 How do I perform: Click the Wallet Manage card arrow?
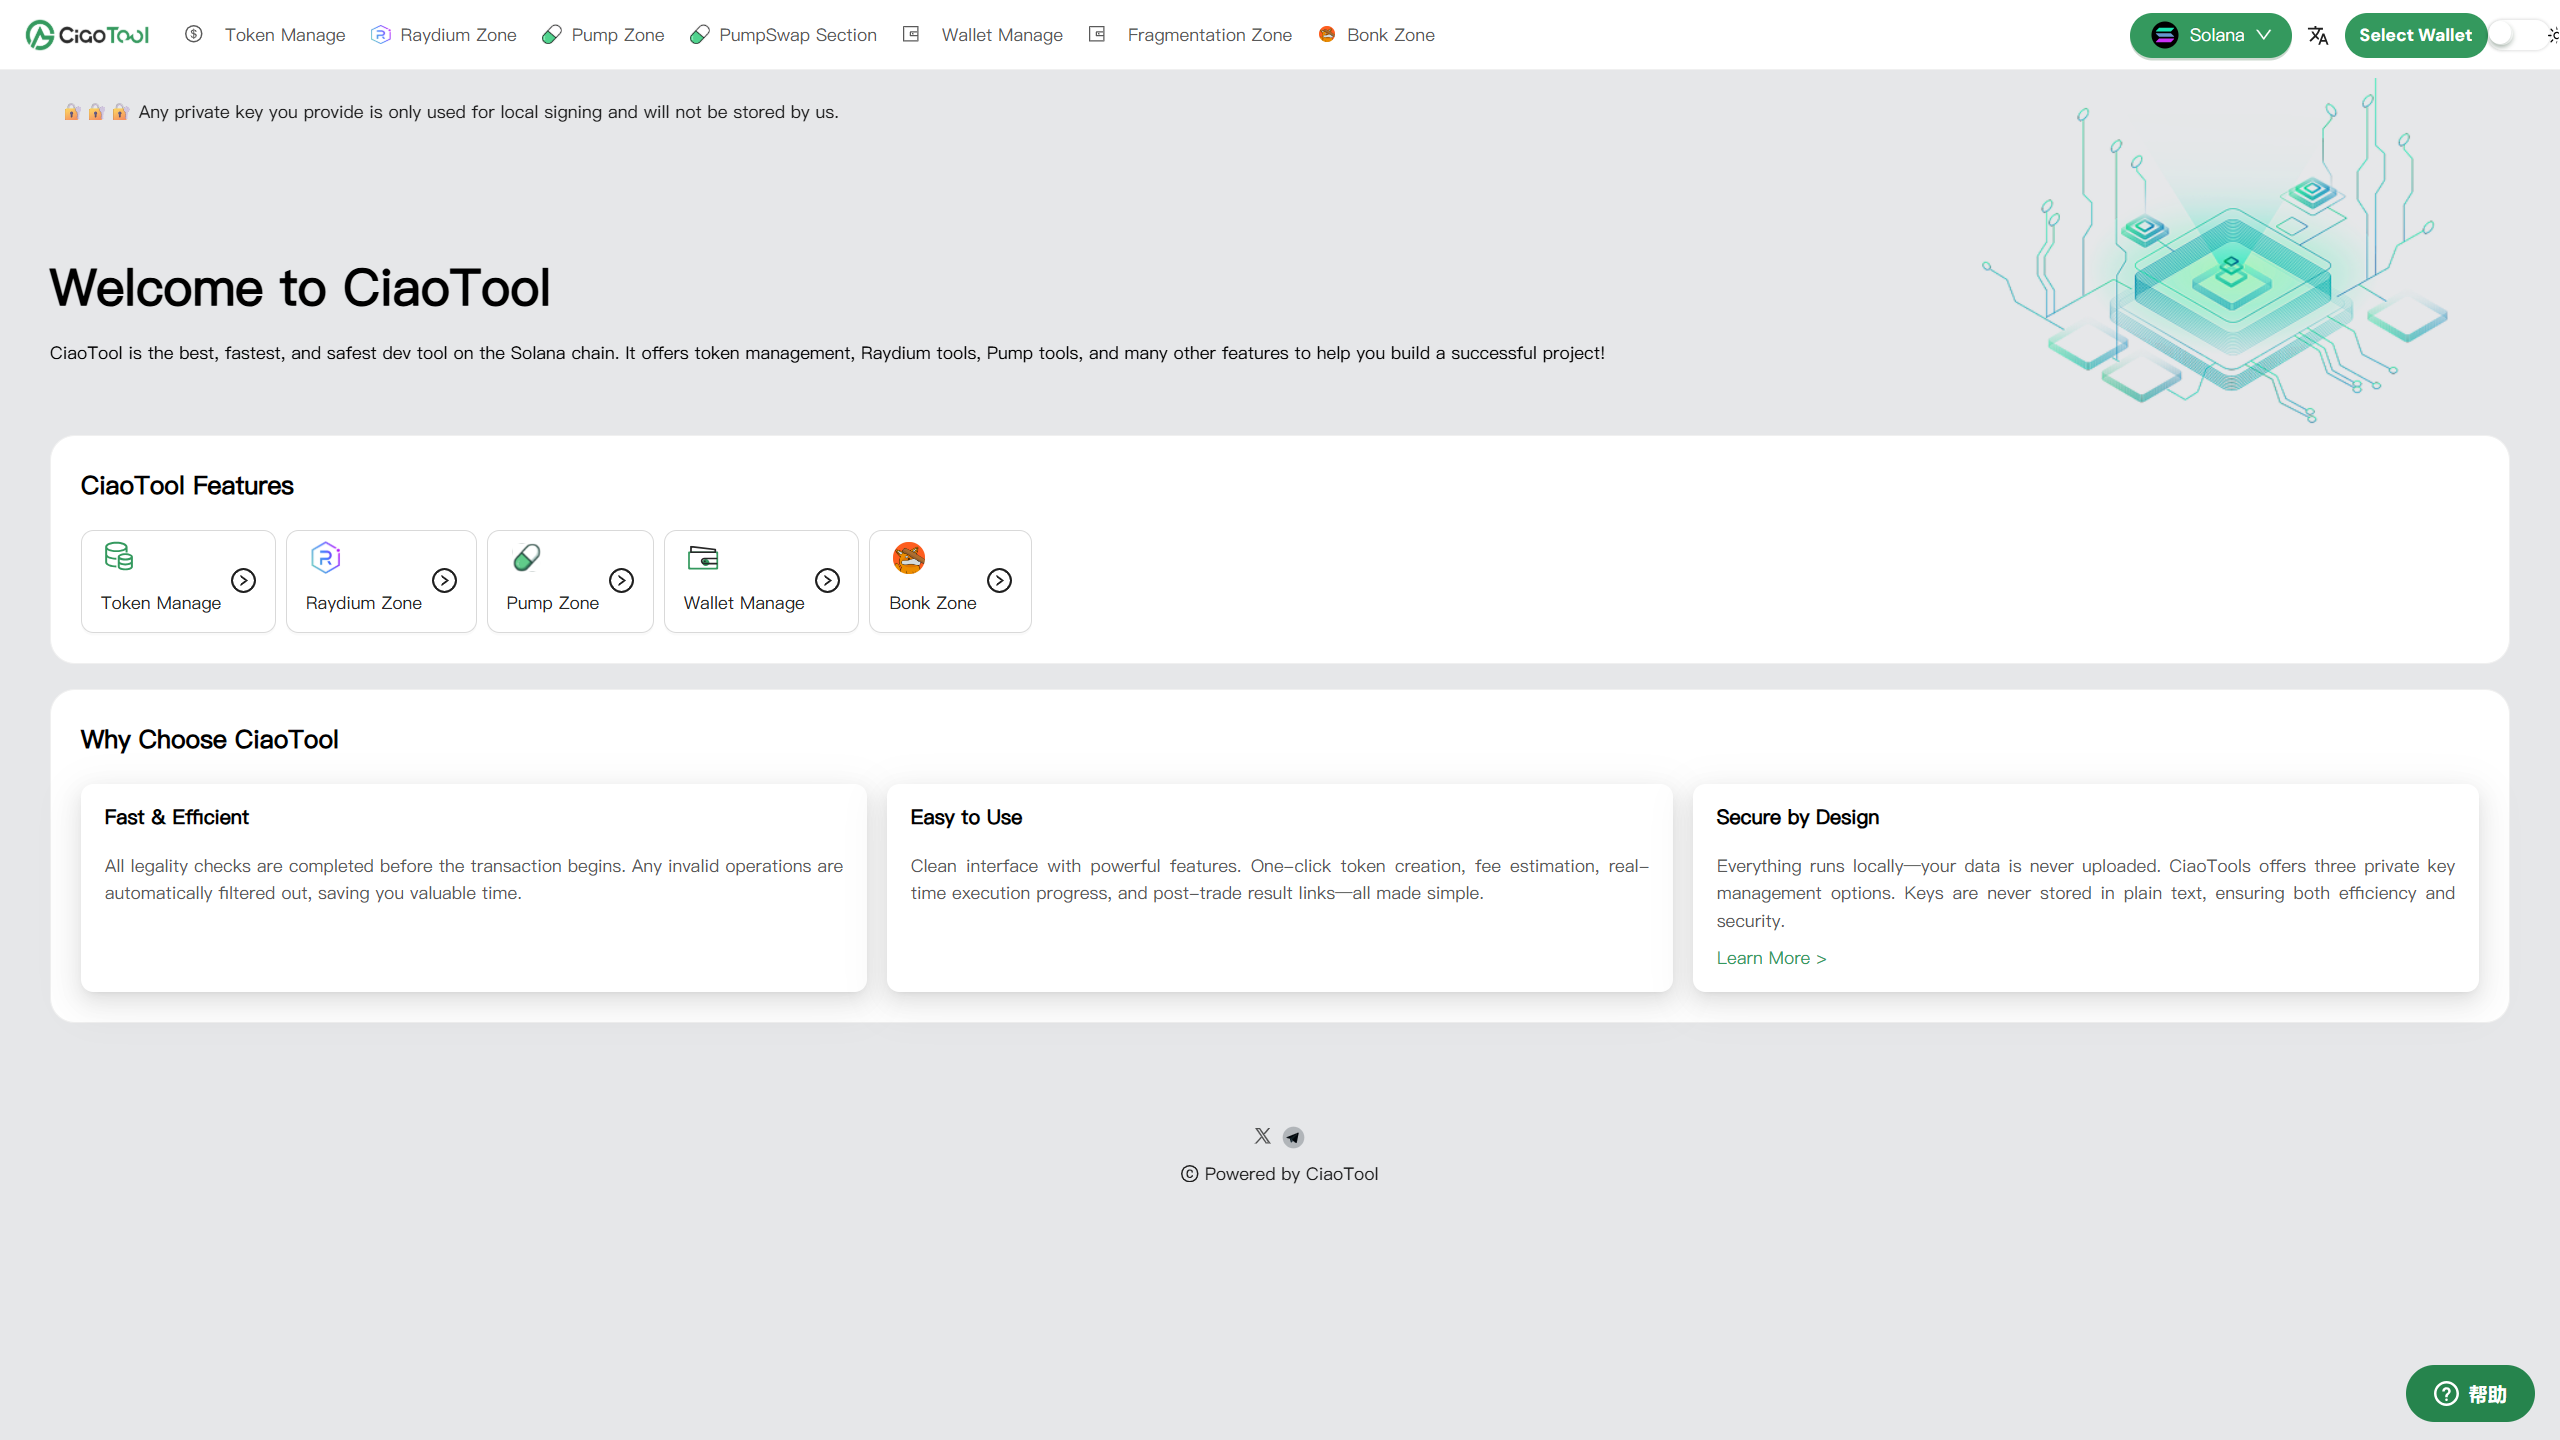tap(828, 580)
